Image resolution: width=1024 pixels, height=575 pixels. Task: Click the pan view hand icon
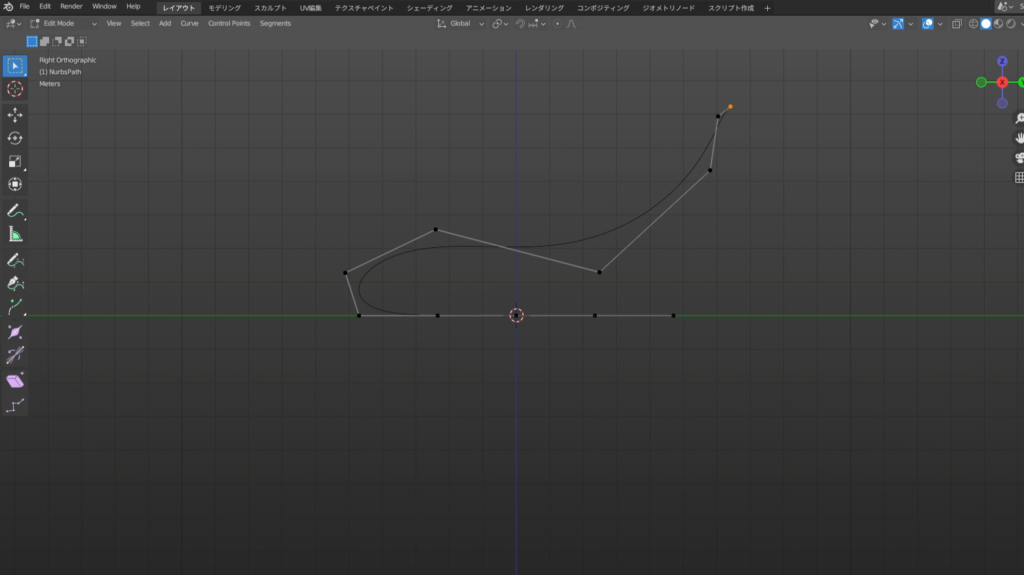pyautogui.click(x=1019, y=137)
